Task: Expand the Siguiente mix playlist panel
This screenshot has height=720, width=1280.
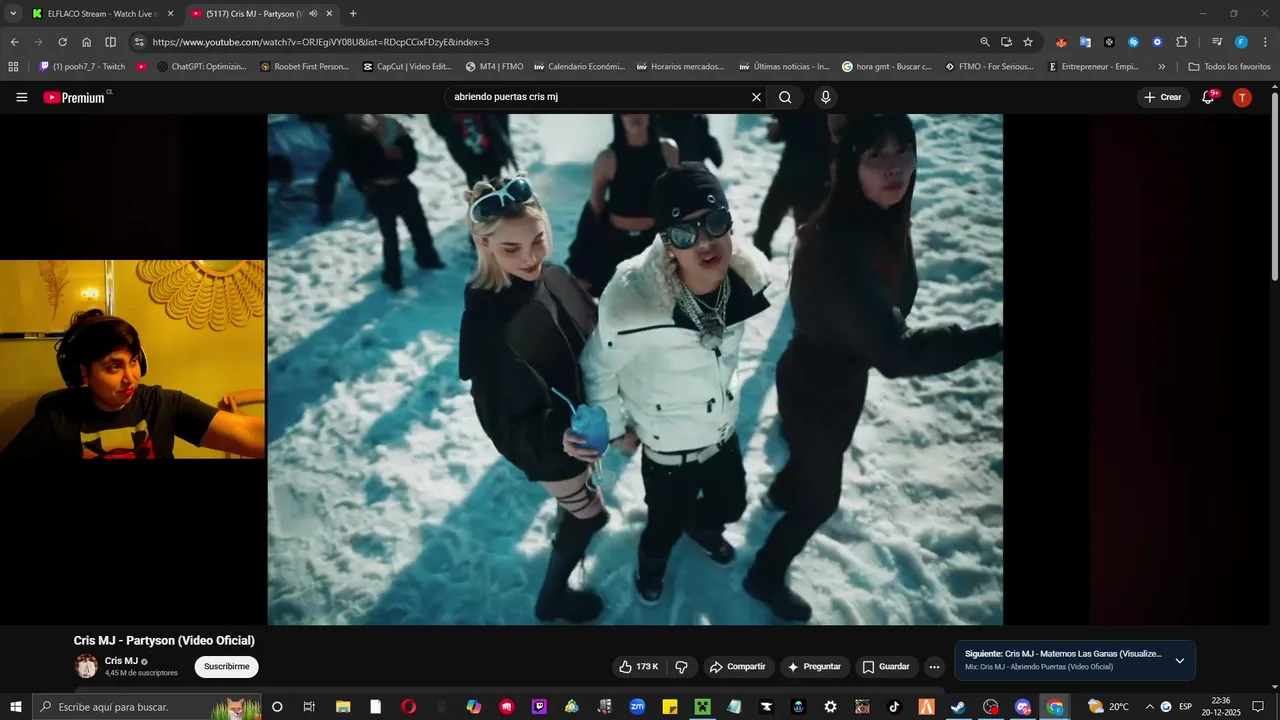Action: click(1179, 660)
